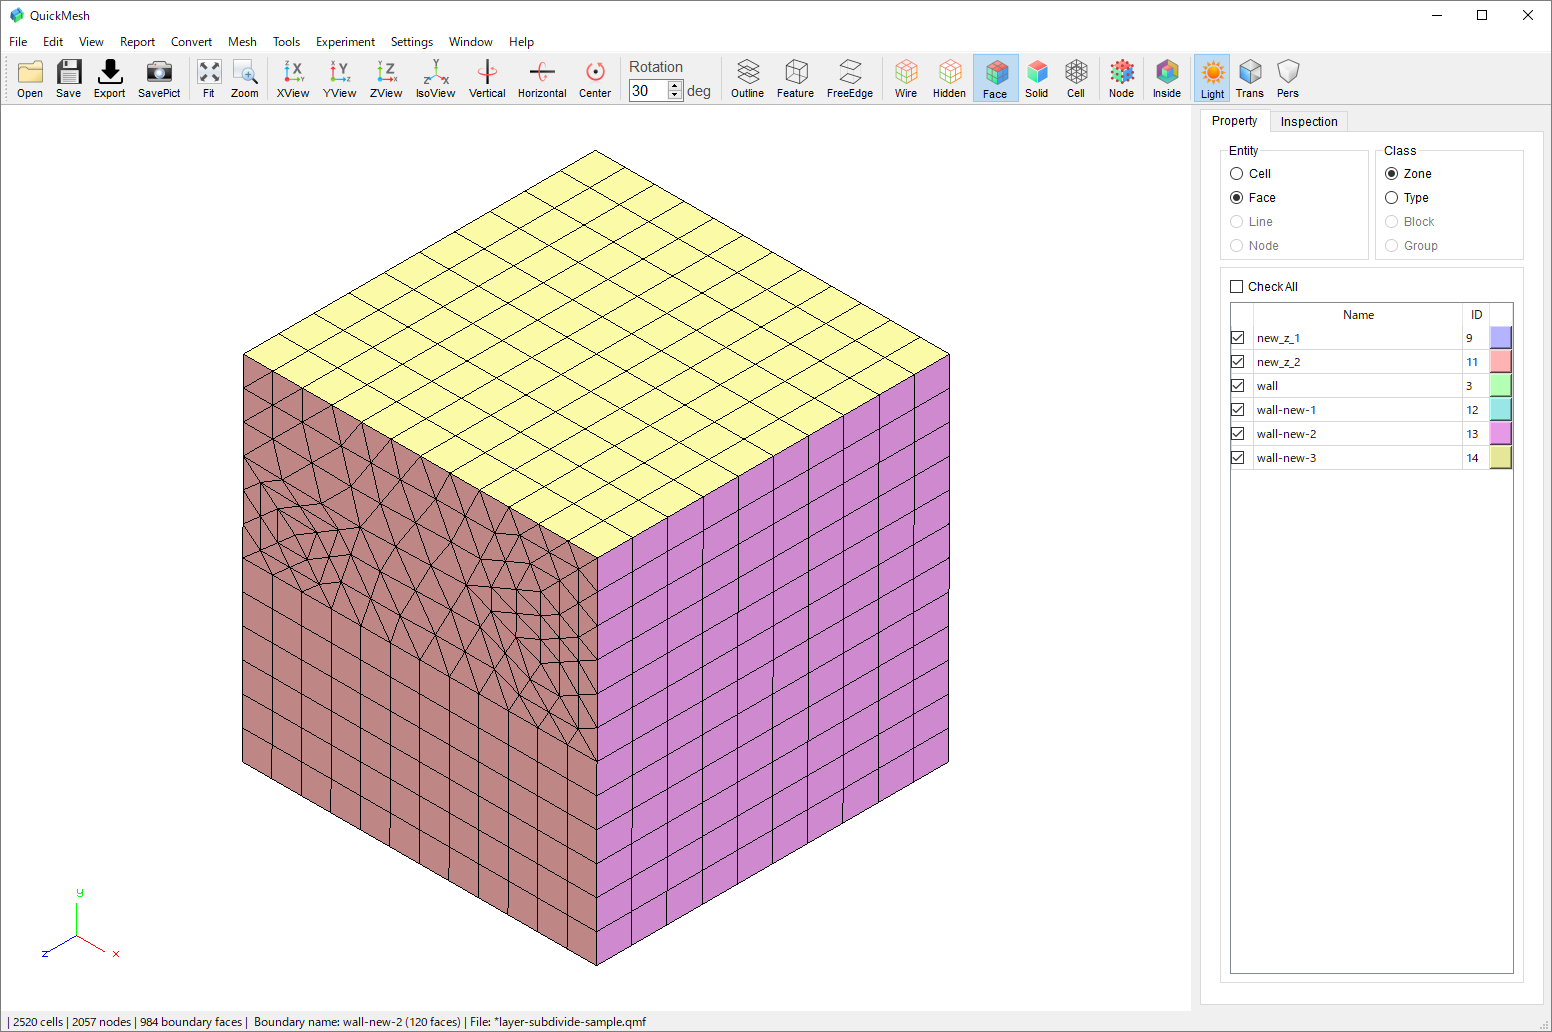Click the XView orientation icon
The height and width of the screenshot is (1032, 1552).
292,78
